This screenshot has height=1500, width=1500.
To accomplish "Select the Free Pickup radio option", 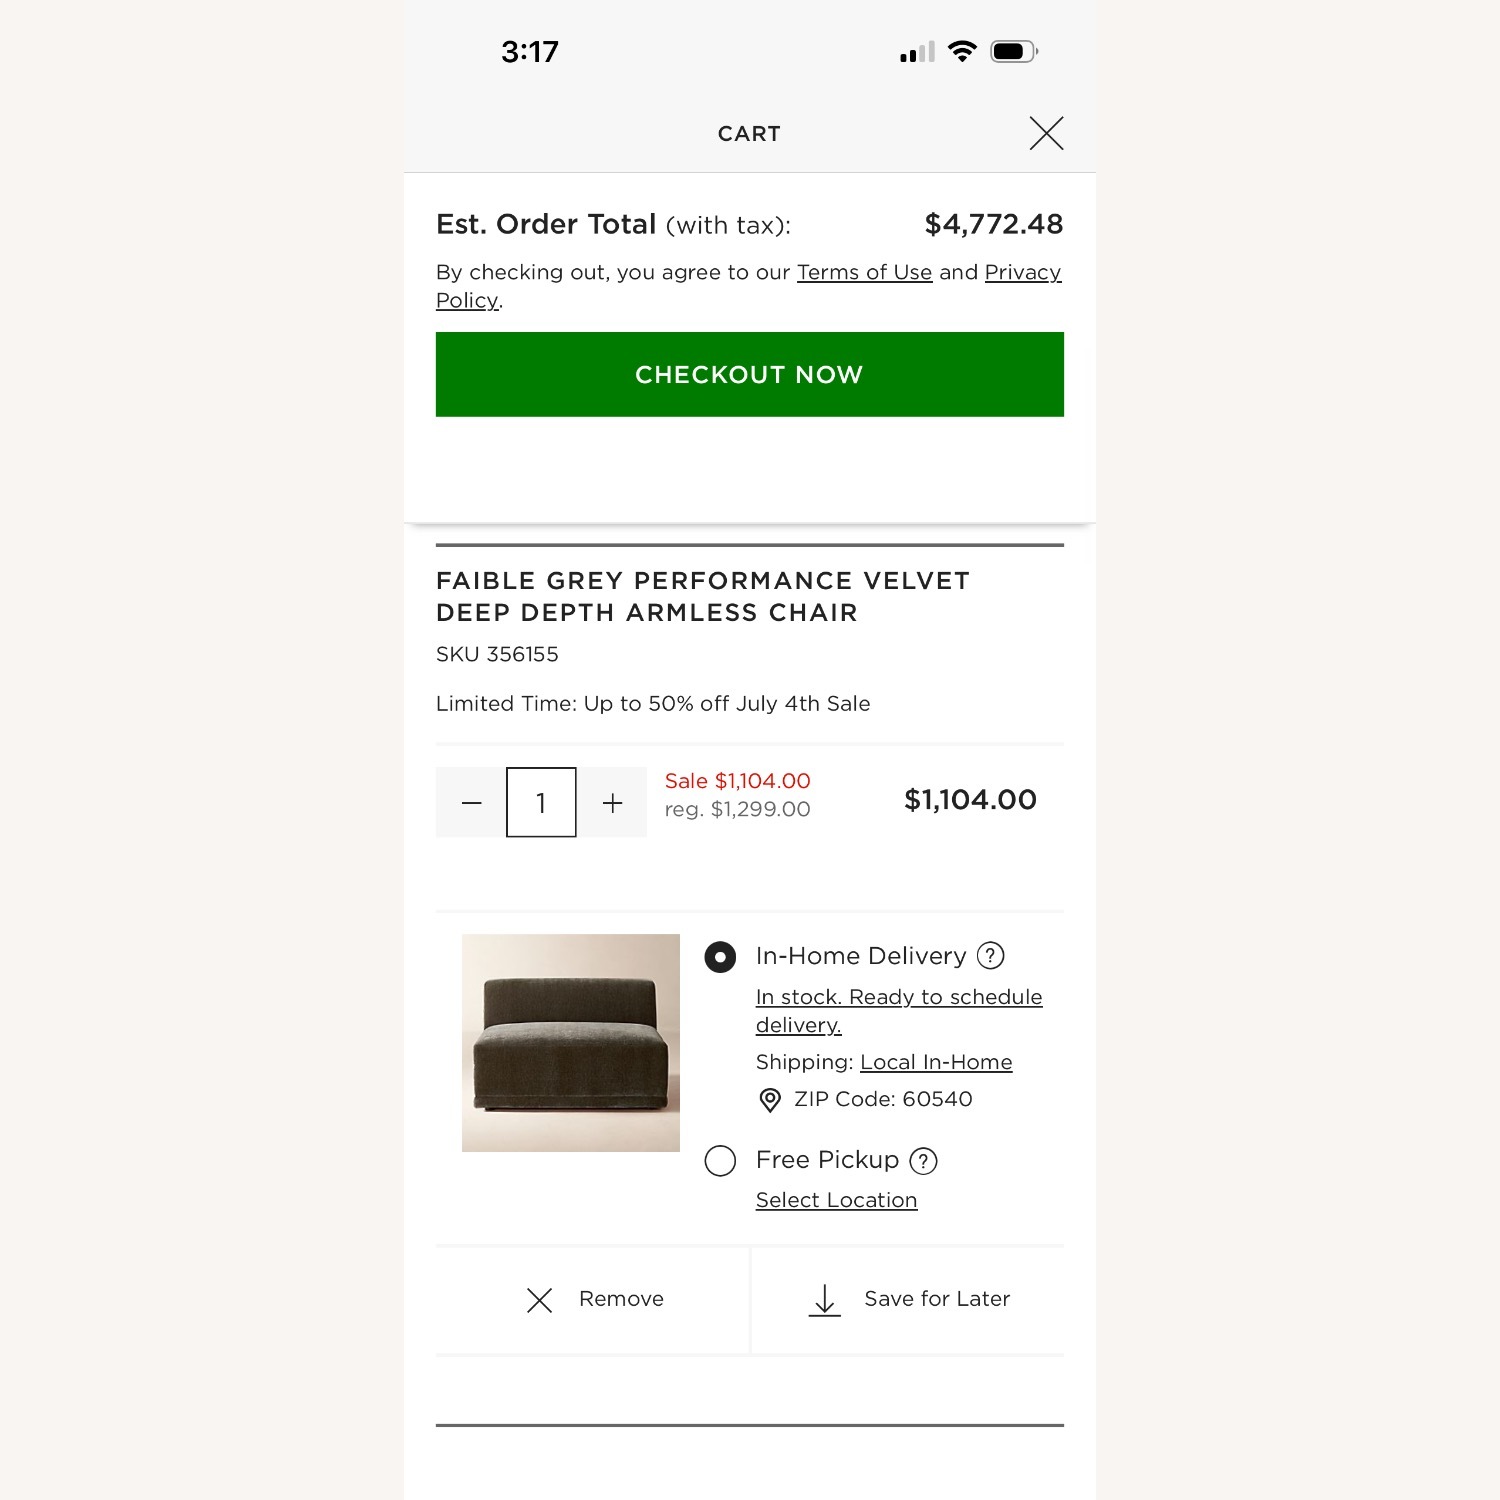I will click(720, 1161).
